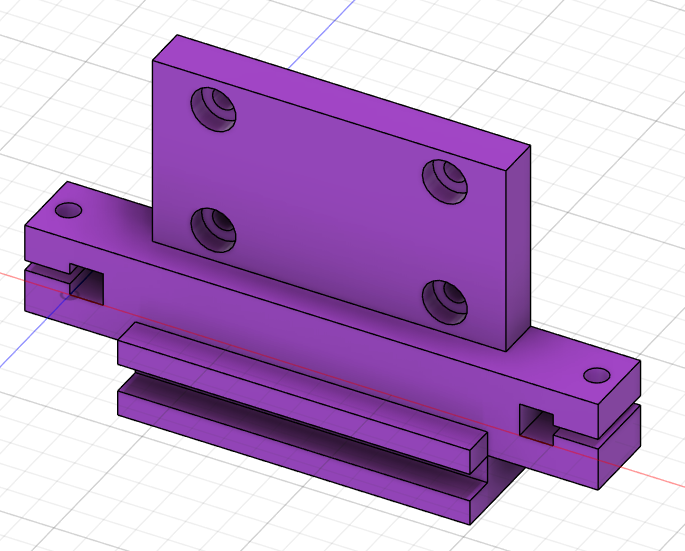Click the top-right countersunk hole on the plate

445,180
